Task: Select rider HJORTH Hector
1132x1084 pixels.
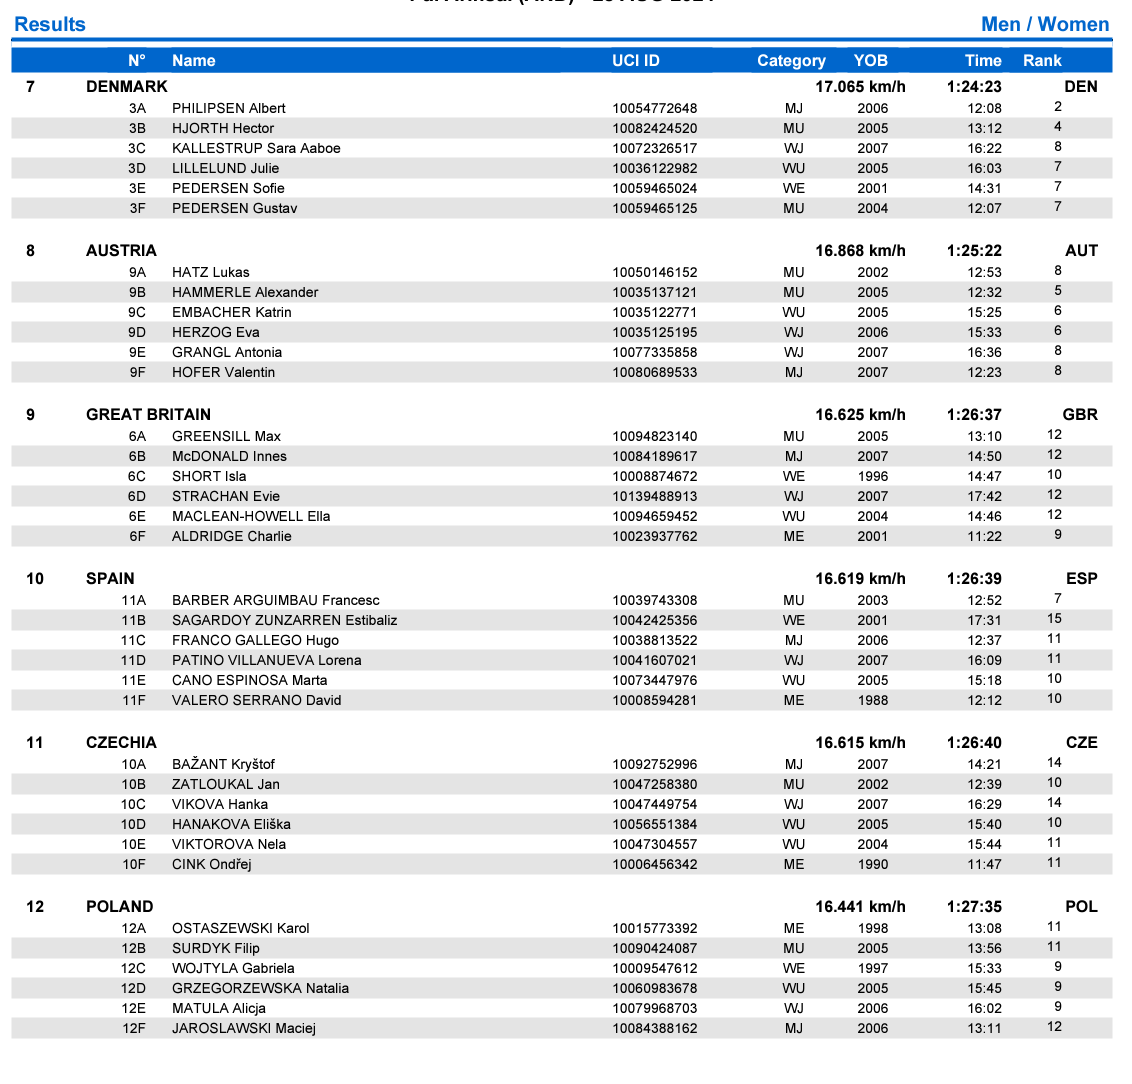Action: (223, 128)
